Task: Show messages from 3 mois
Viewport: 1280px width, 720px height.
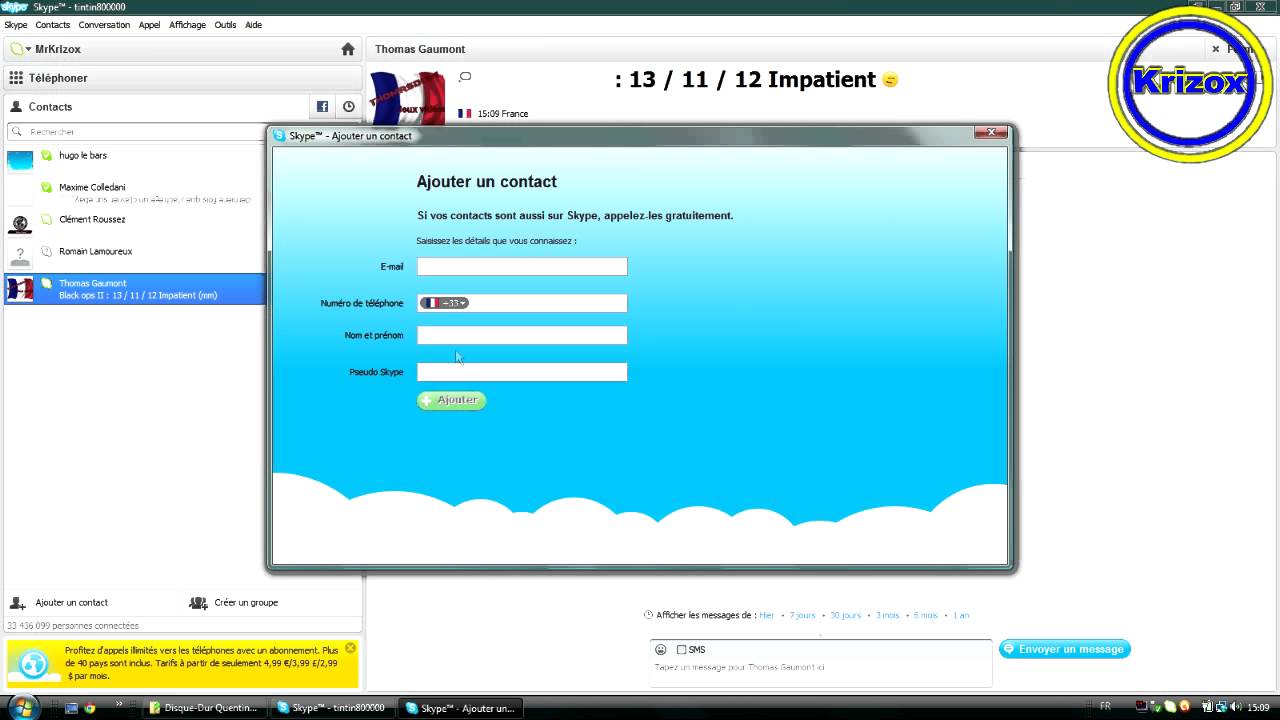Action: tap(888, 615)
